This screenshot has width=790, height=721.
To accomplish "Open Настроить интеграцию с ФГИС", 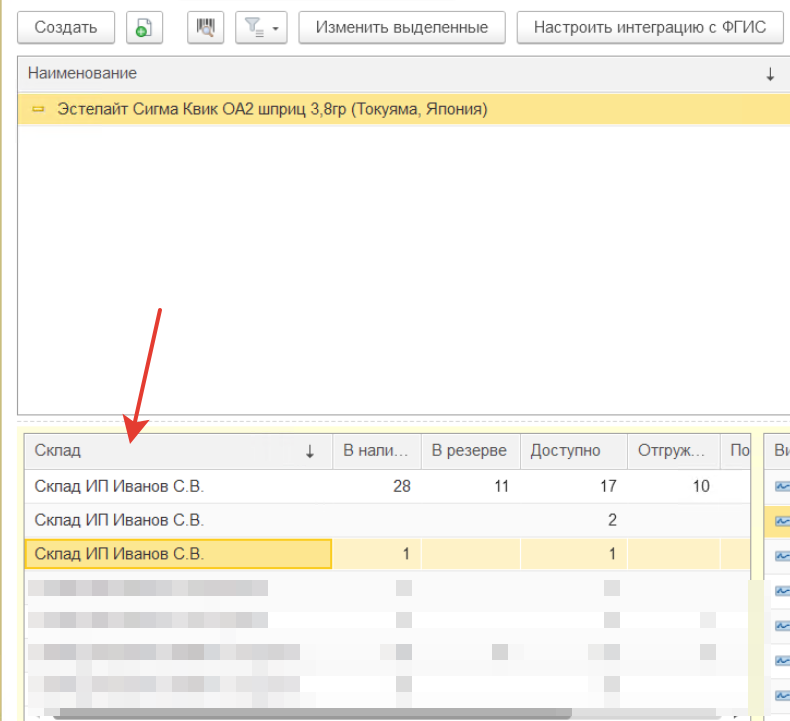I will tap(650, 27).
